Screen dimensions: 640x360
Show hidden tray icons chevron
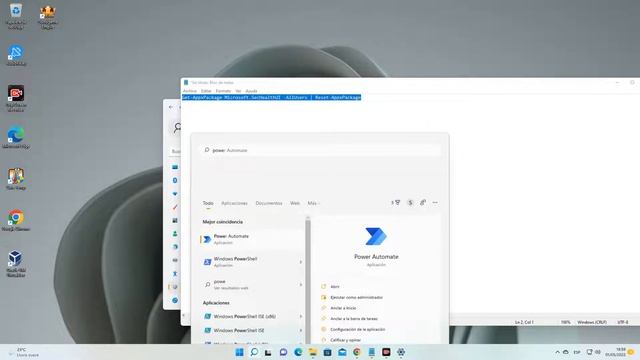[557, 352]
